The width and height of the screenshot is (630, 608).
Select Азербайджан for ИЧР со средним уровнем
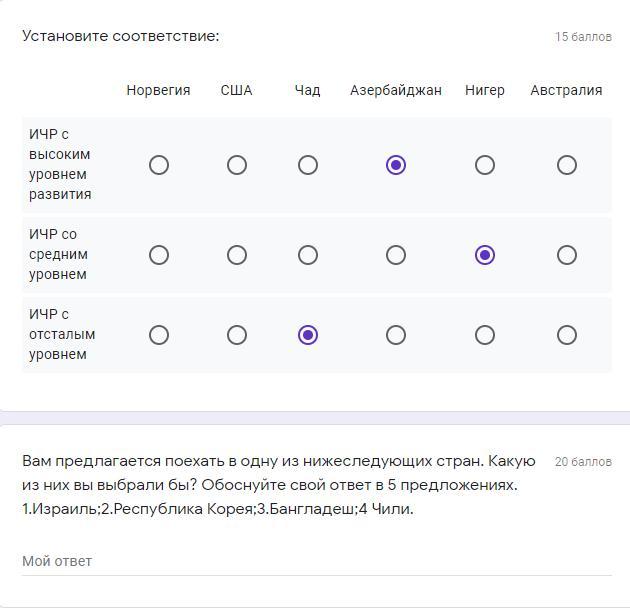coord(395,255)
